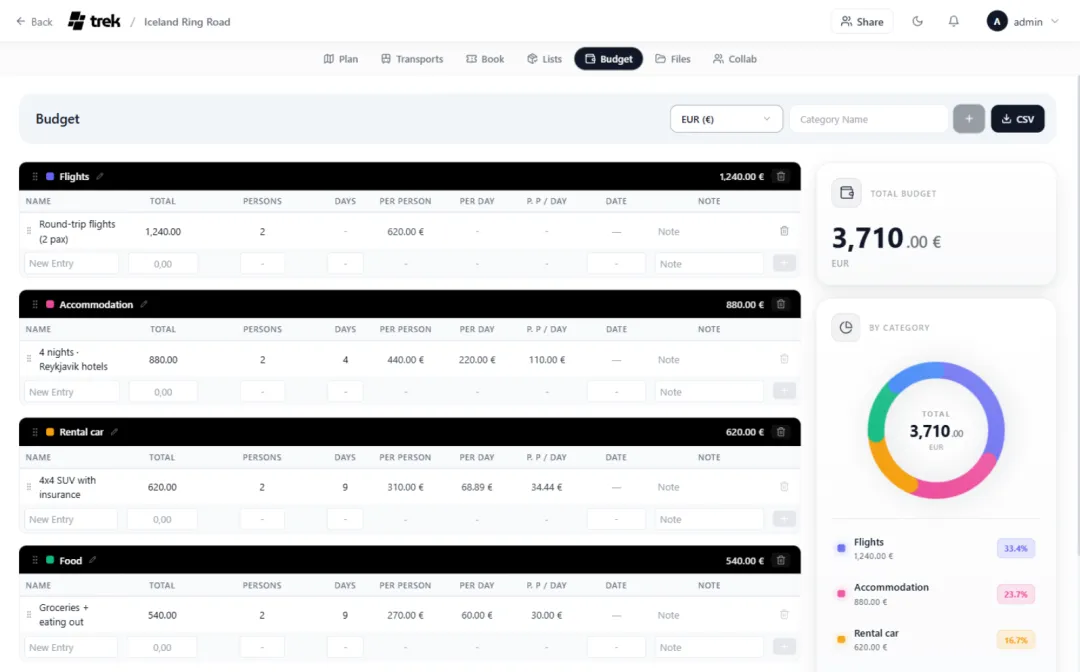Rename Flights category with pencil icon
The width and height of the screenshot is (1080, 672).
100,176
